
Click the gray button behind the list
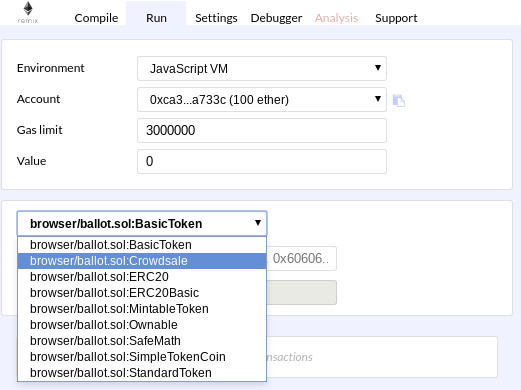coord(302,292)
